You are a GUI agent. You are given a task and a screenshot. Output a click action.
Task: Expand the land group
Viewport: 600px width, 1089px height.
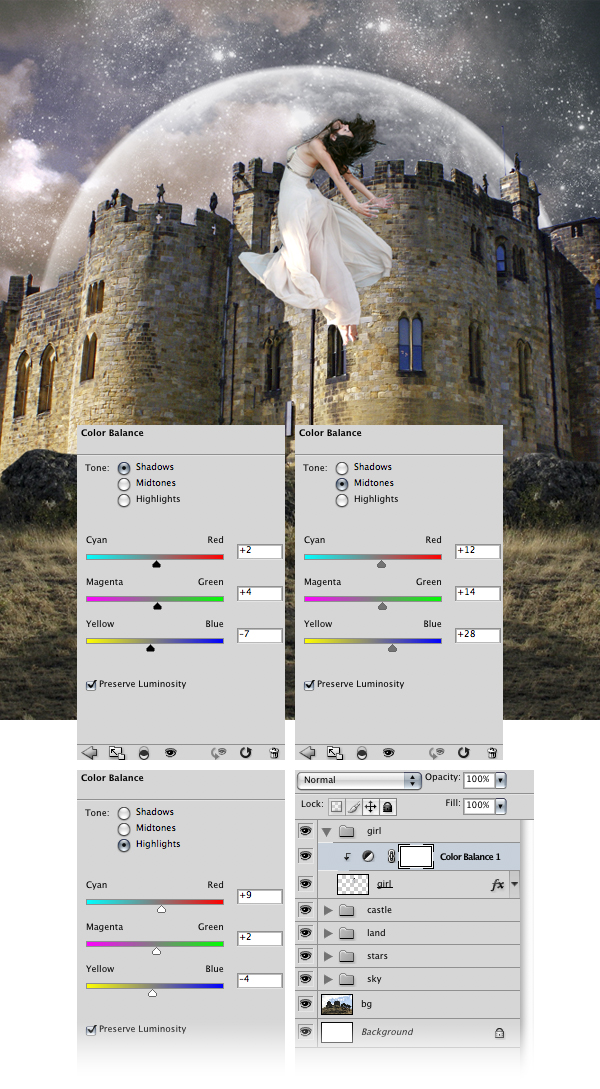coord(328,933)
